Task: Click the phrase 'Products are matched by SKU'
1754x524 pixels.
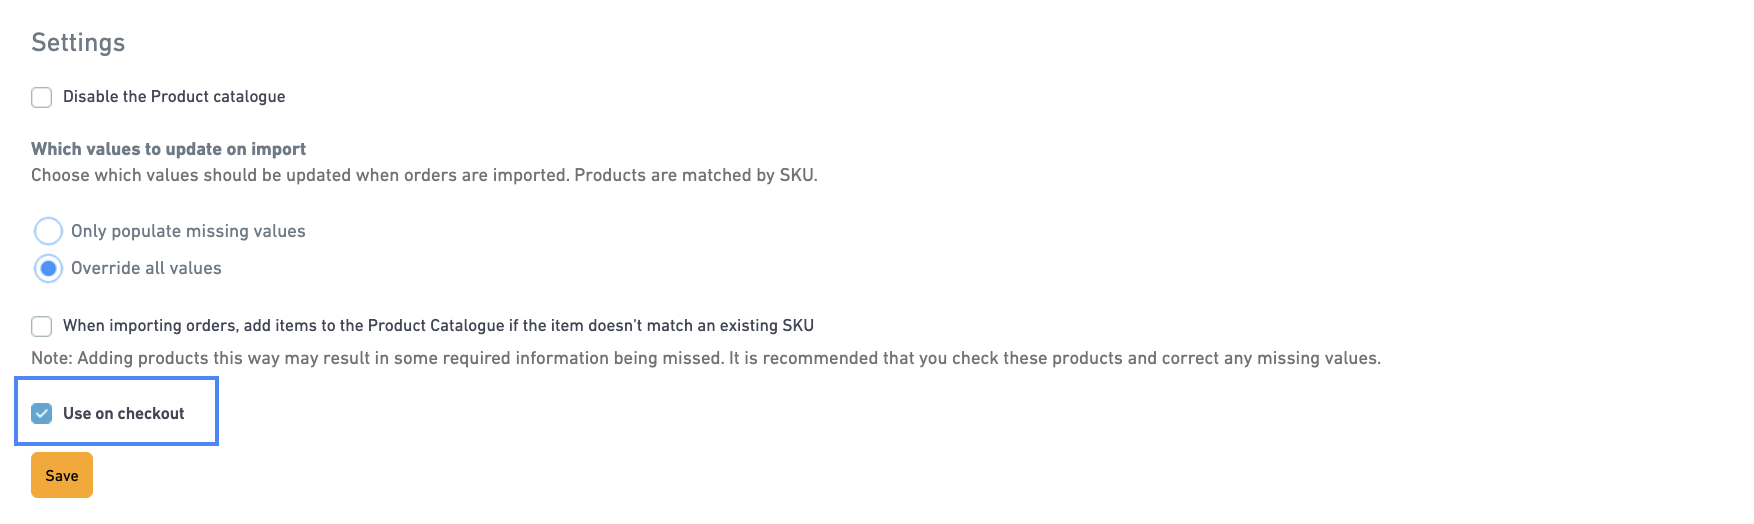Action: [694, 175]
